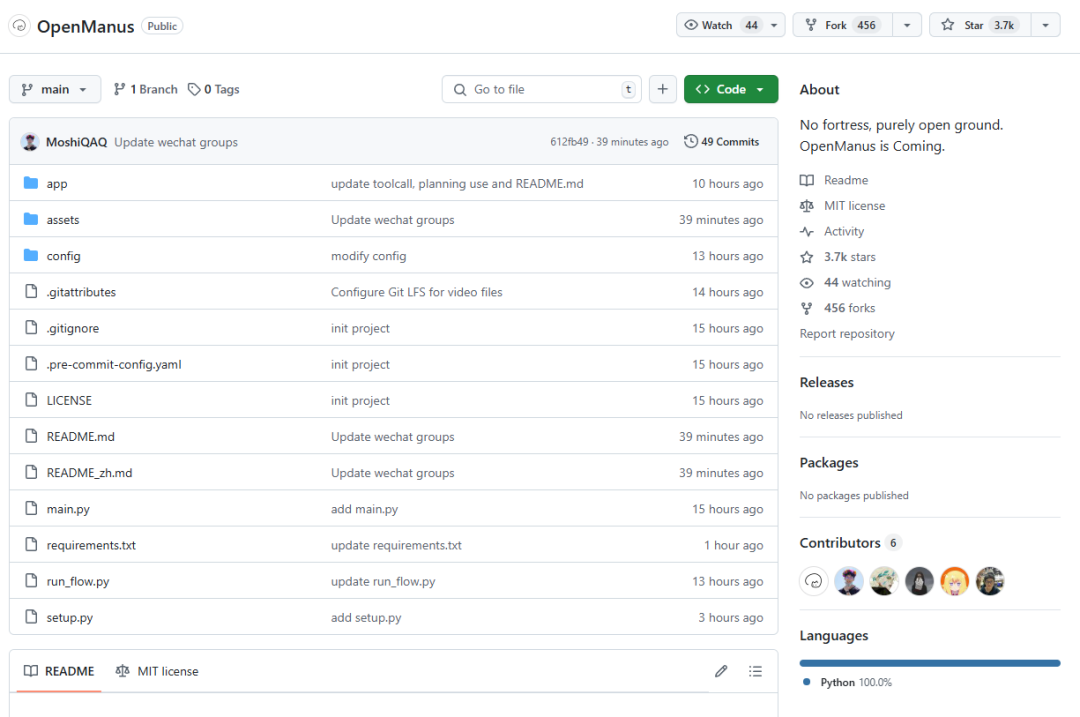Click the assets folder icon

click(x=31, y=219)
